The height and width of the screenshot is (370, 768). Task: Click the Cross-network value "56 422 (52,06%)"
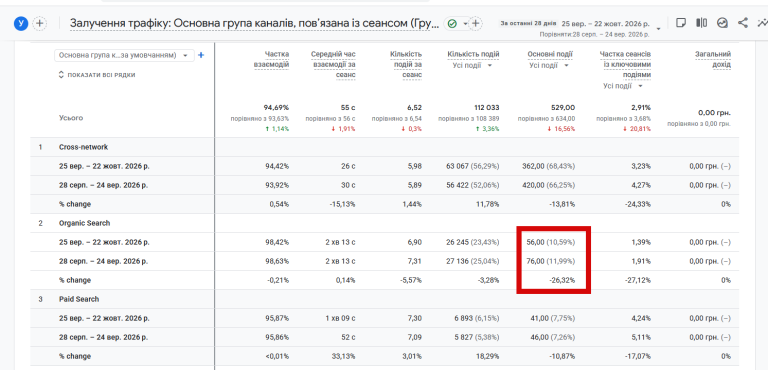pos(473,185)
